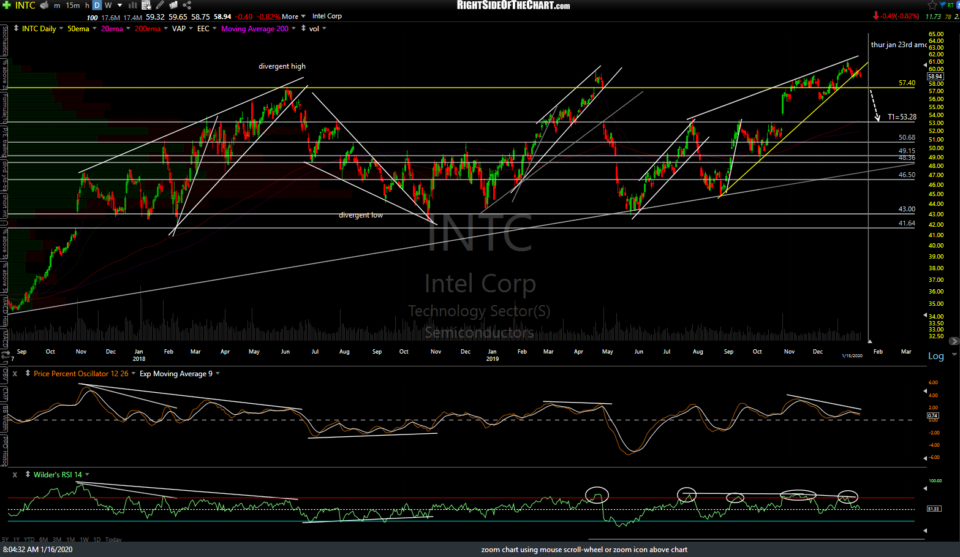This screenshot has height=557, width=960.
Task: Click the 'divergent high' annotation text
Action: pyautogui.click(x=282, y=66)
